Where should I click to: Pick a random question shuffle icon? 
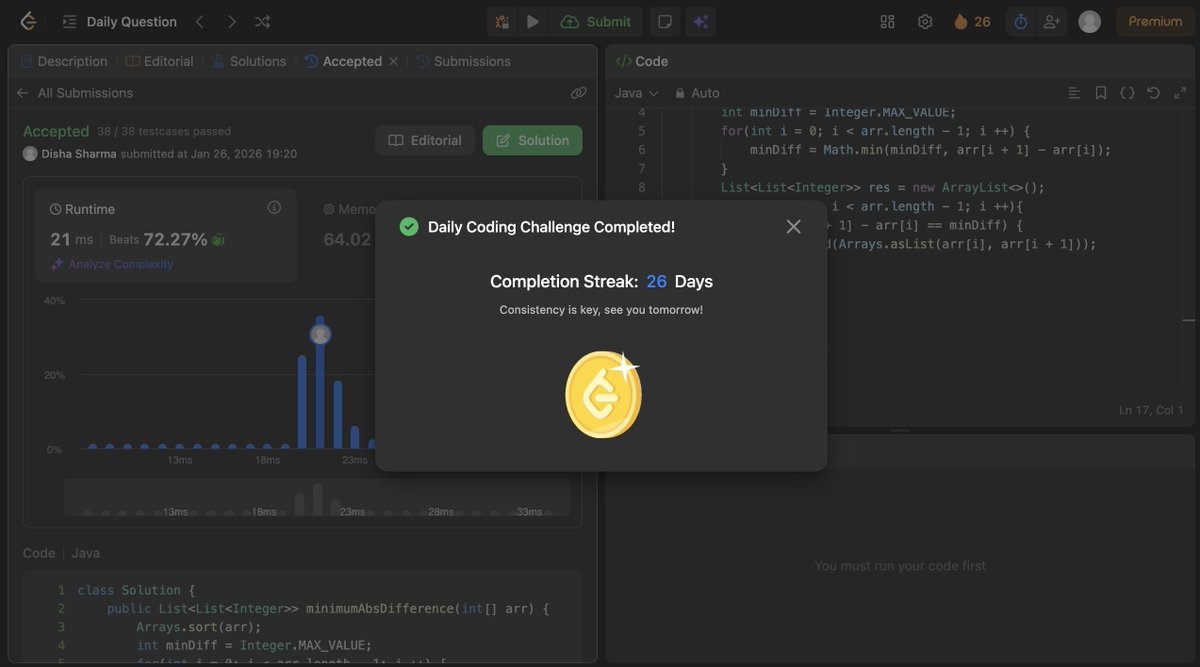tap(262, 21)
